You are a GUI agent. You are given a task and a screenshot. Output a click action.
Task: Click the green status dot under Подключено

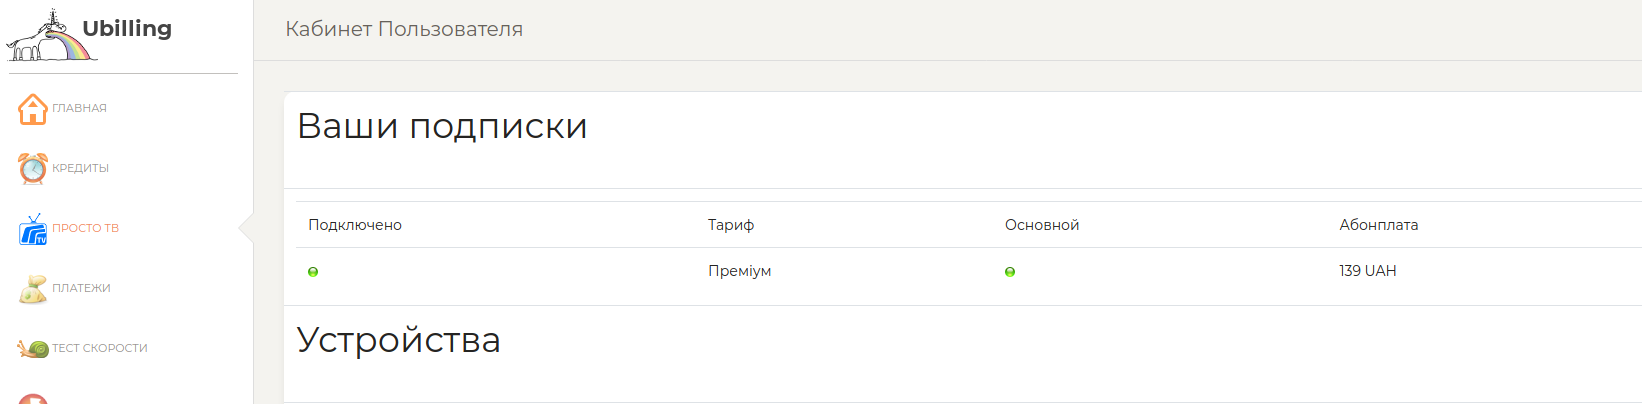(x=313, y=272)
